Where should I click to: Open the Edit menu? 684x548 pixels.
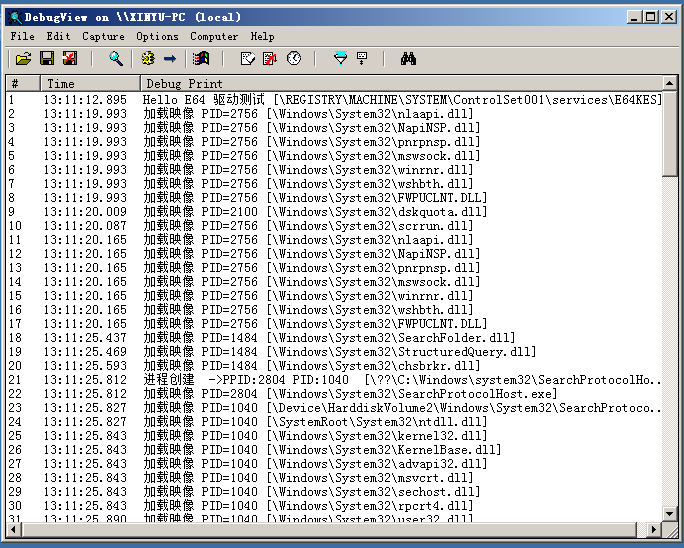click(x=58, y=36)
